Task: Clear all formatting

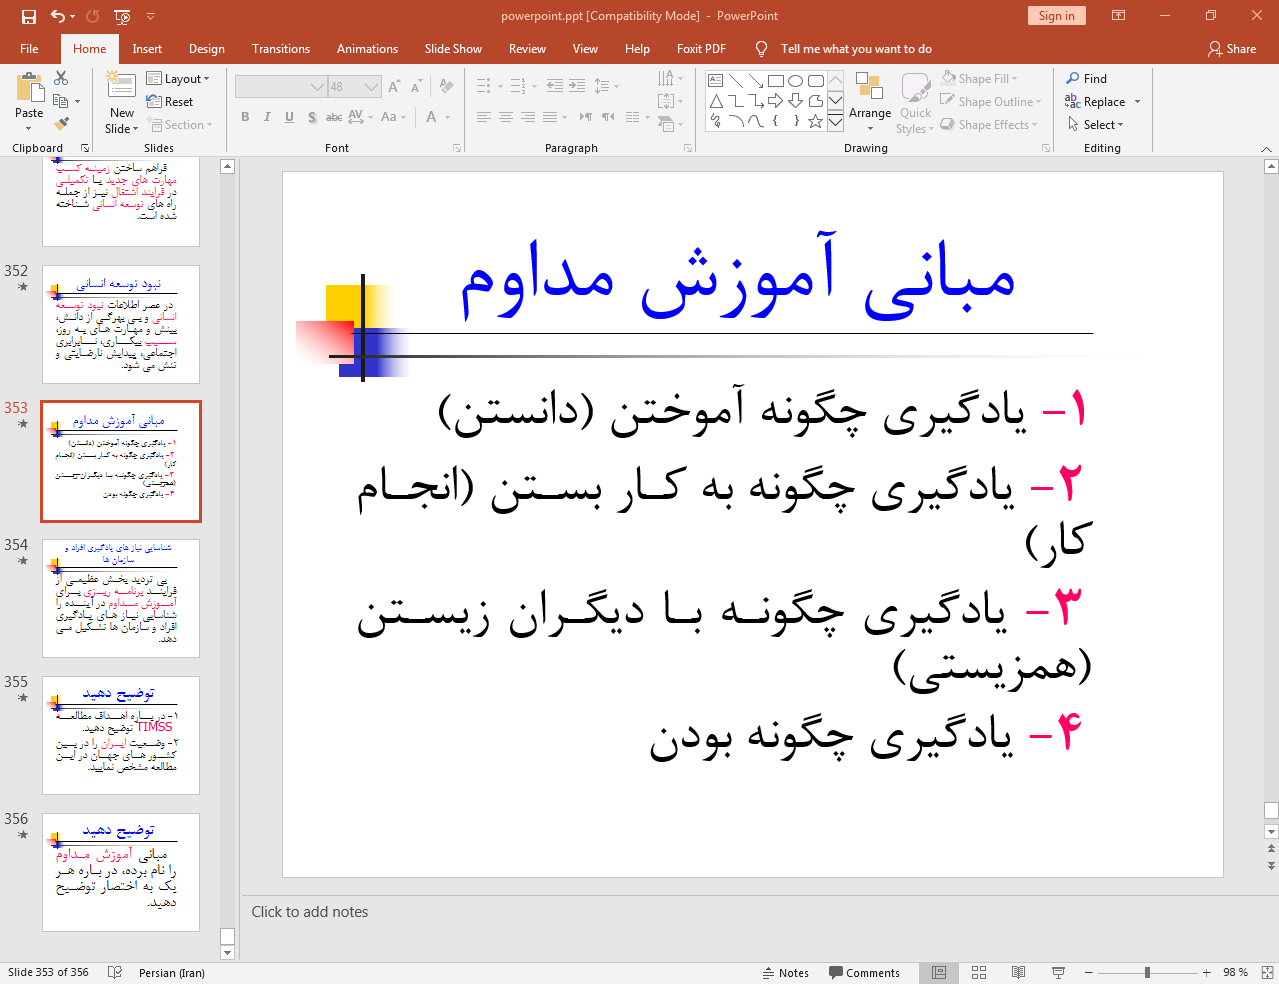Action: pyautogui.click(x=446, y=86)
